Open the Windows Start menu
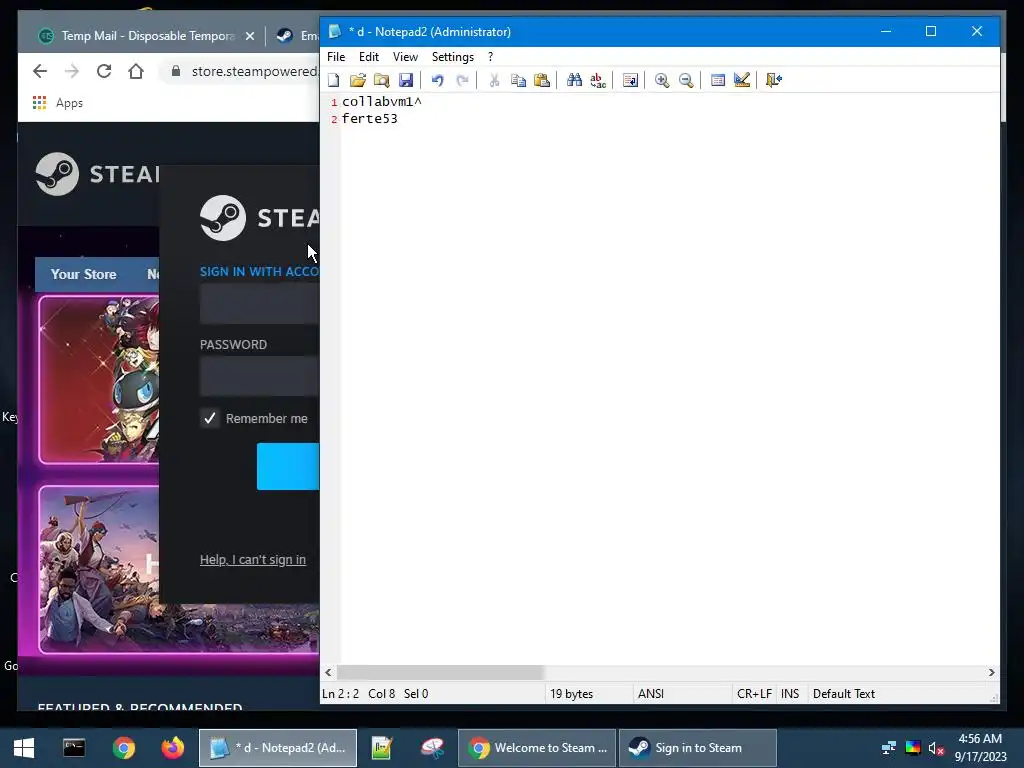 (x=24, y=748)
